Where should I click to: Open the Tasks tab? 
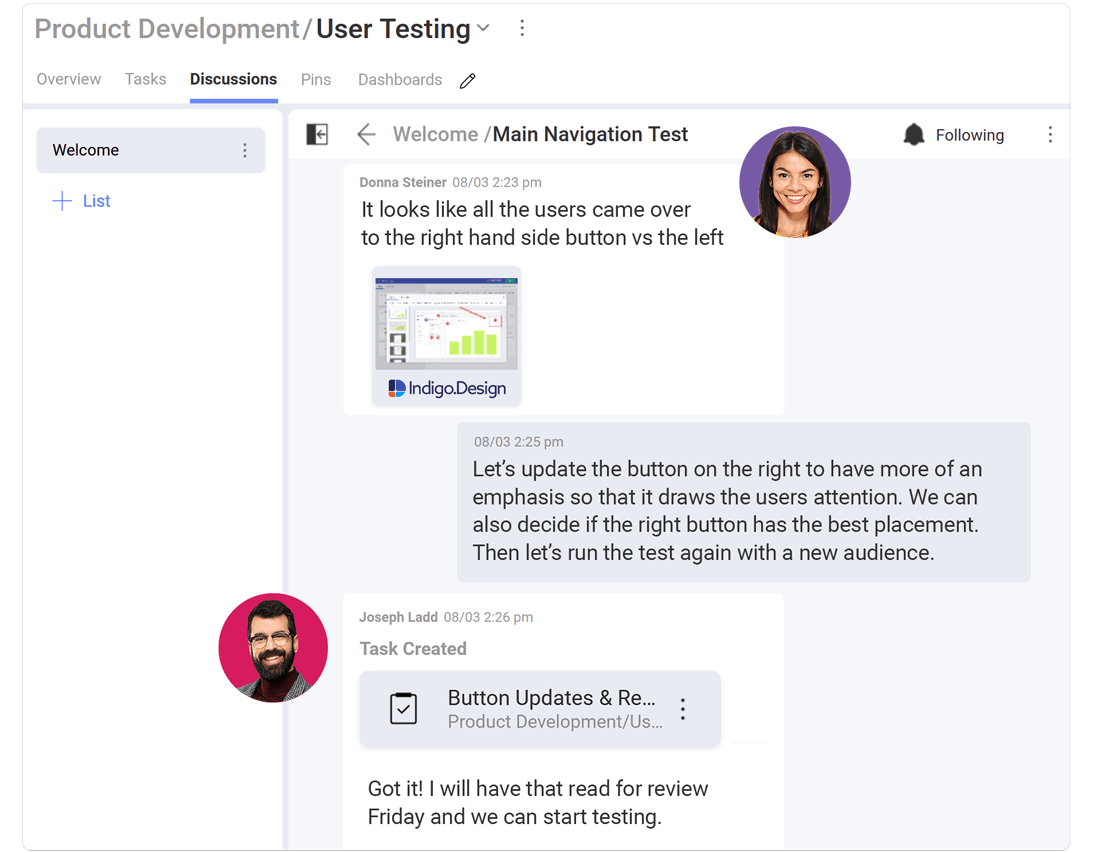click(x=145, y=80)
